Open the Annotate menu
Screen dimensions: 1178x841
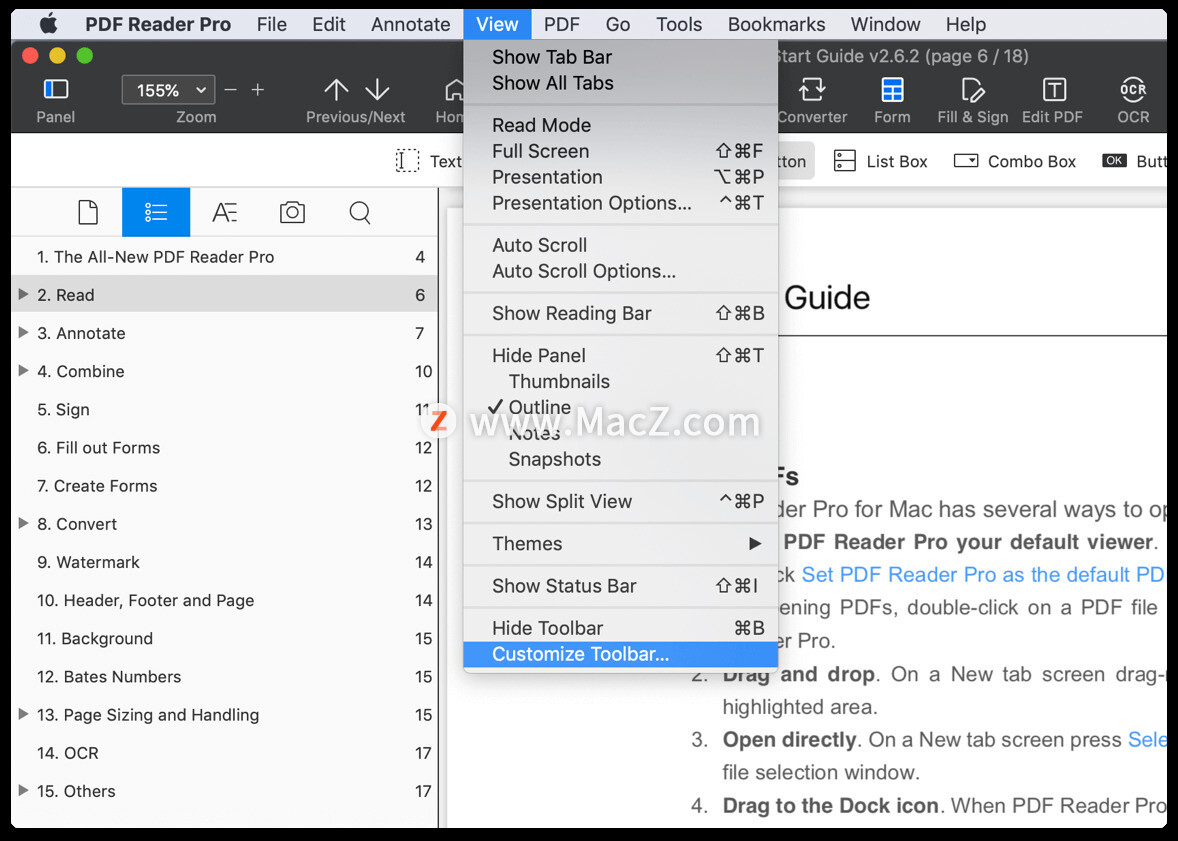click(410, 24)
